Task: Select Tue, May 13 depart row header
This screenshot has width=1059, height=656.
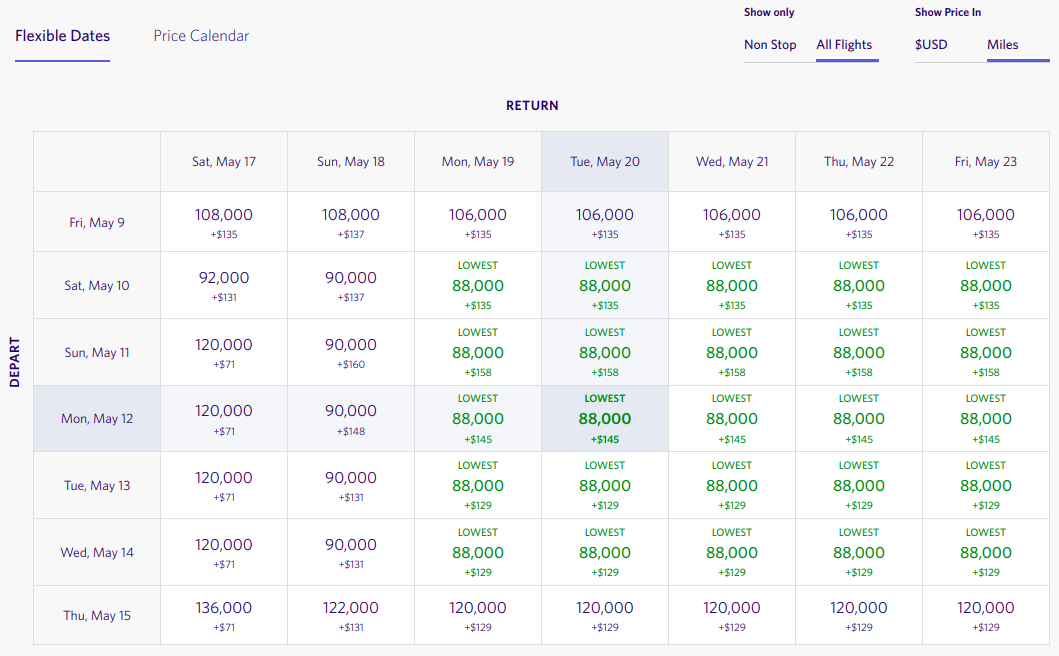Action: coord(97,485)
